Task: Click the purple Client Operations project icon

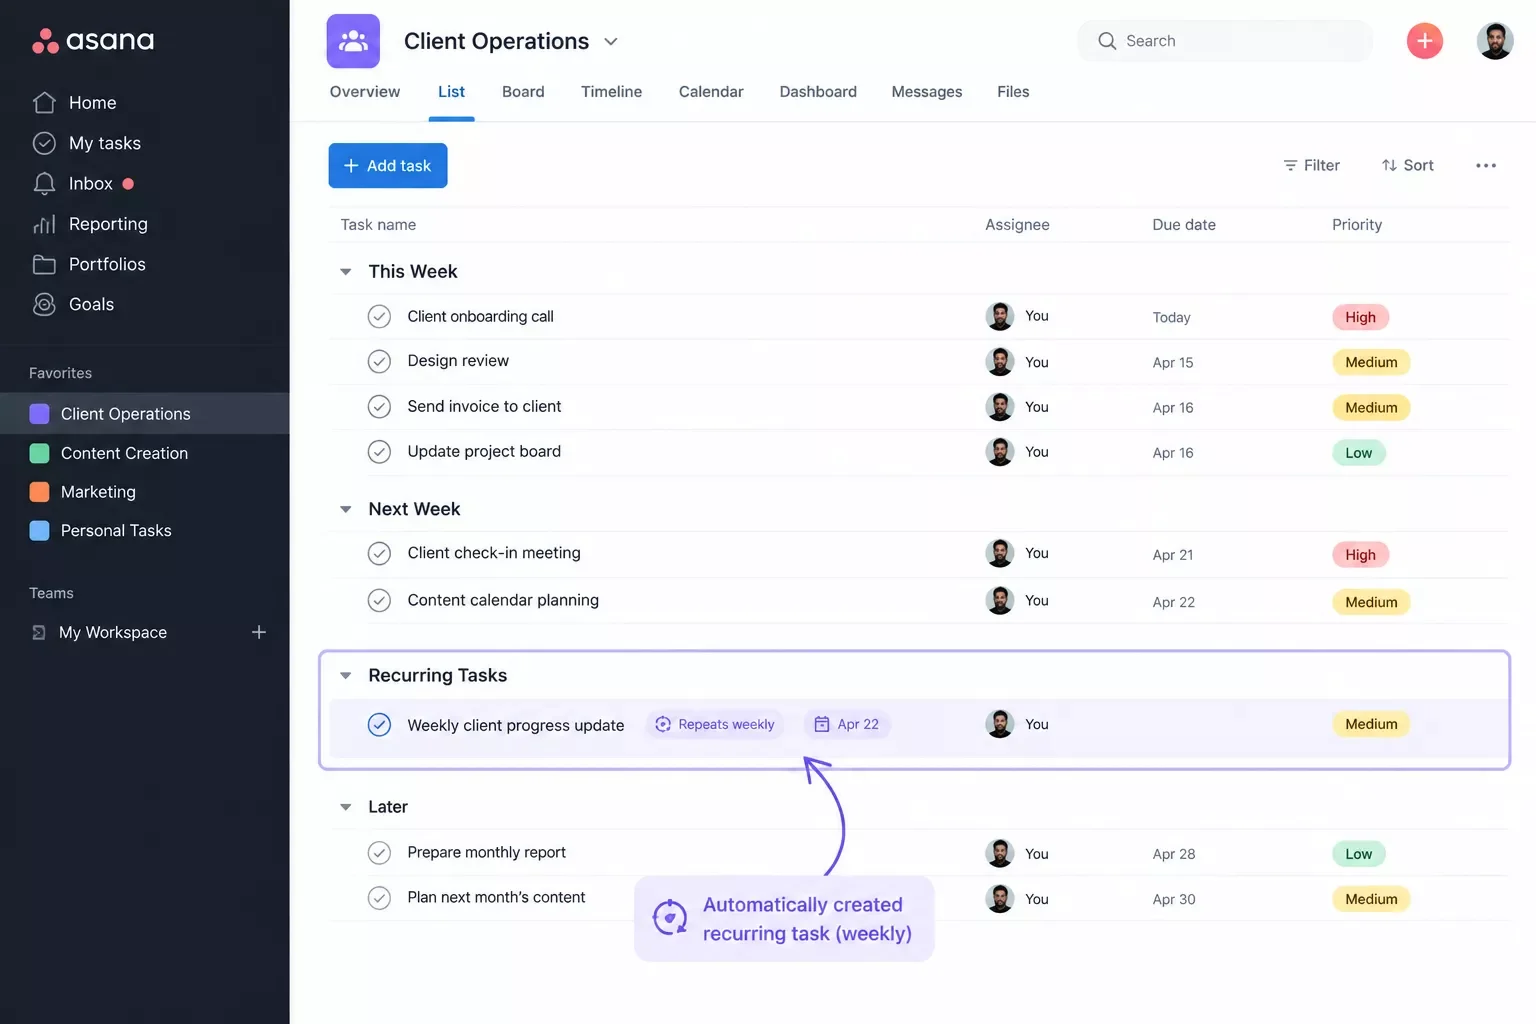Action: click(x=353, y=41)
